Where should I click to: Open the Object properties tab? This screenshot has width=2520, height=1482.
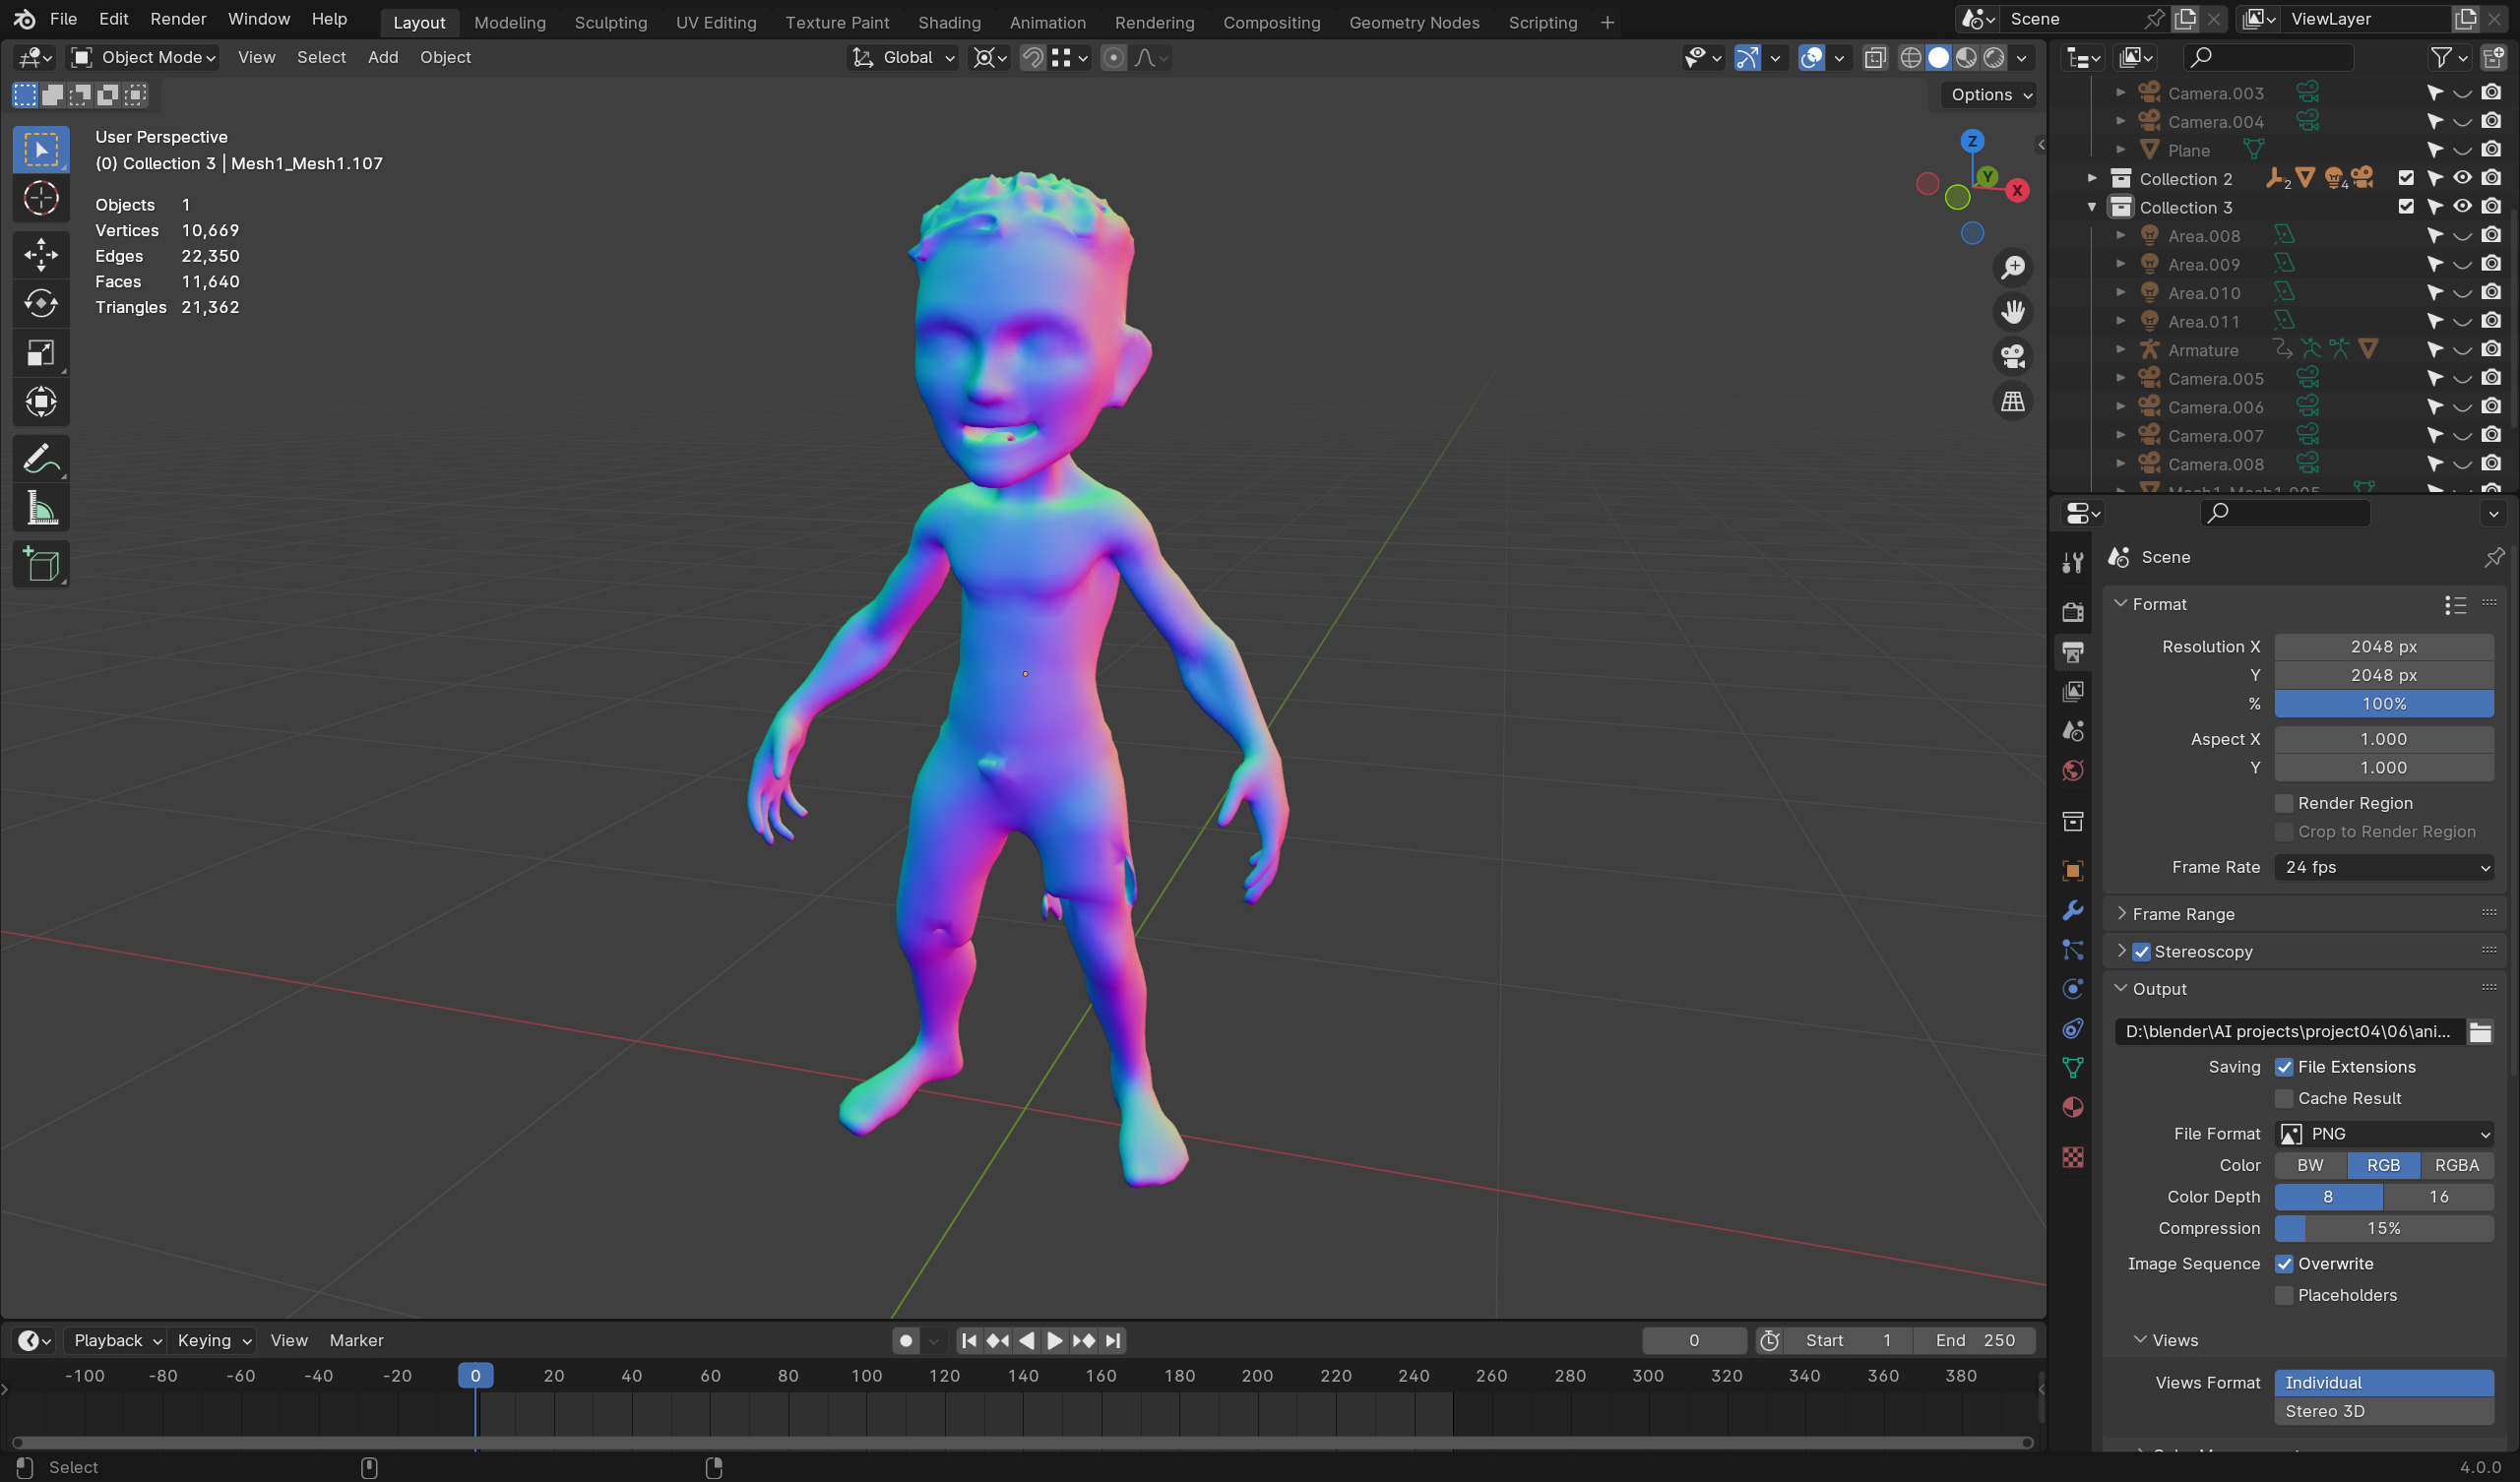[x=2073, y=870]
